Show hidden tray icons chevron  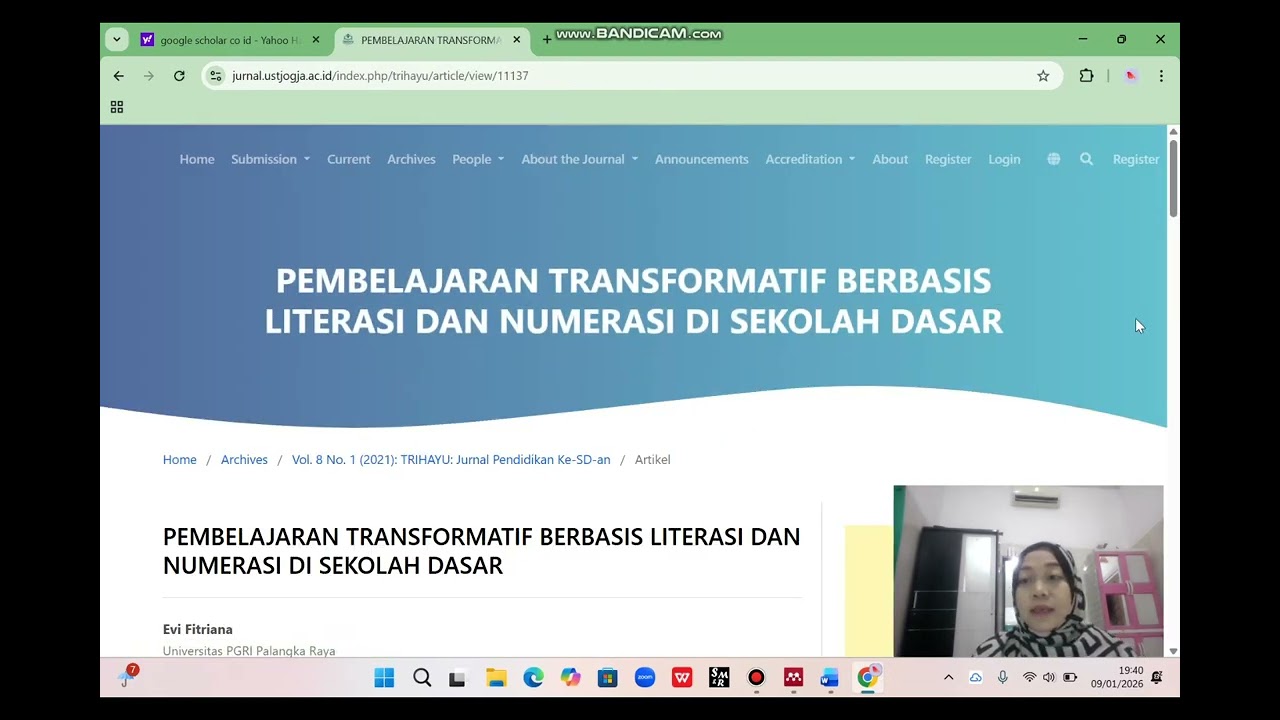(x=948, y=678)
